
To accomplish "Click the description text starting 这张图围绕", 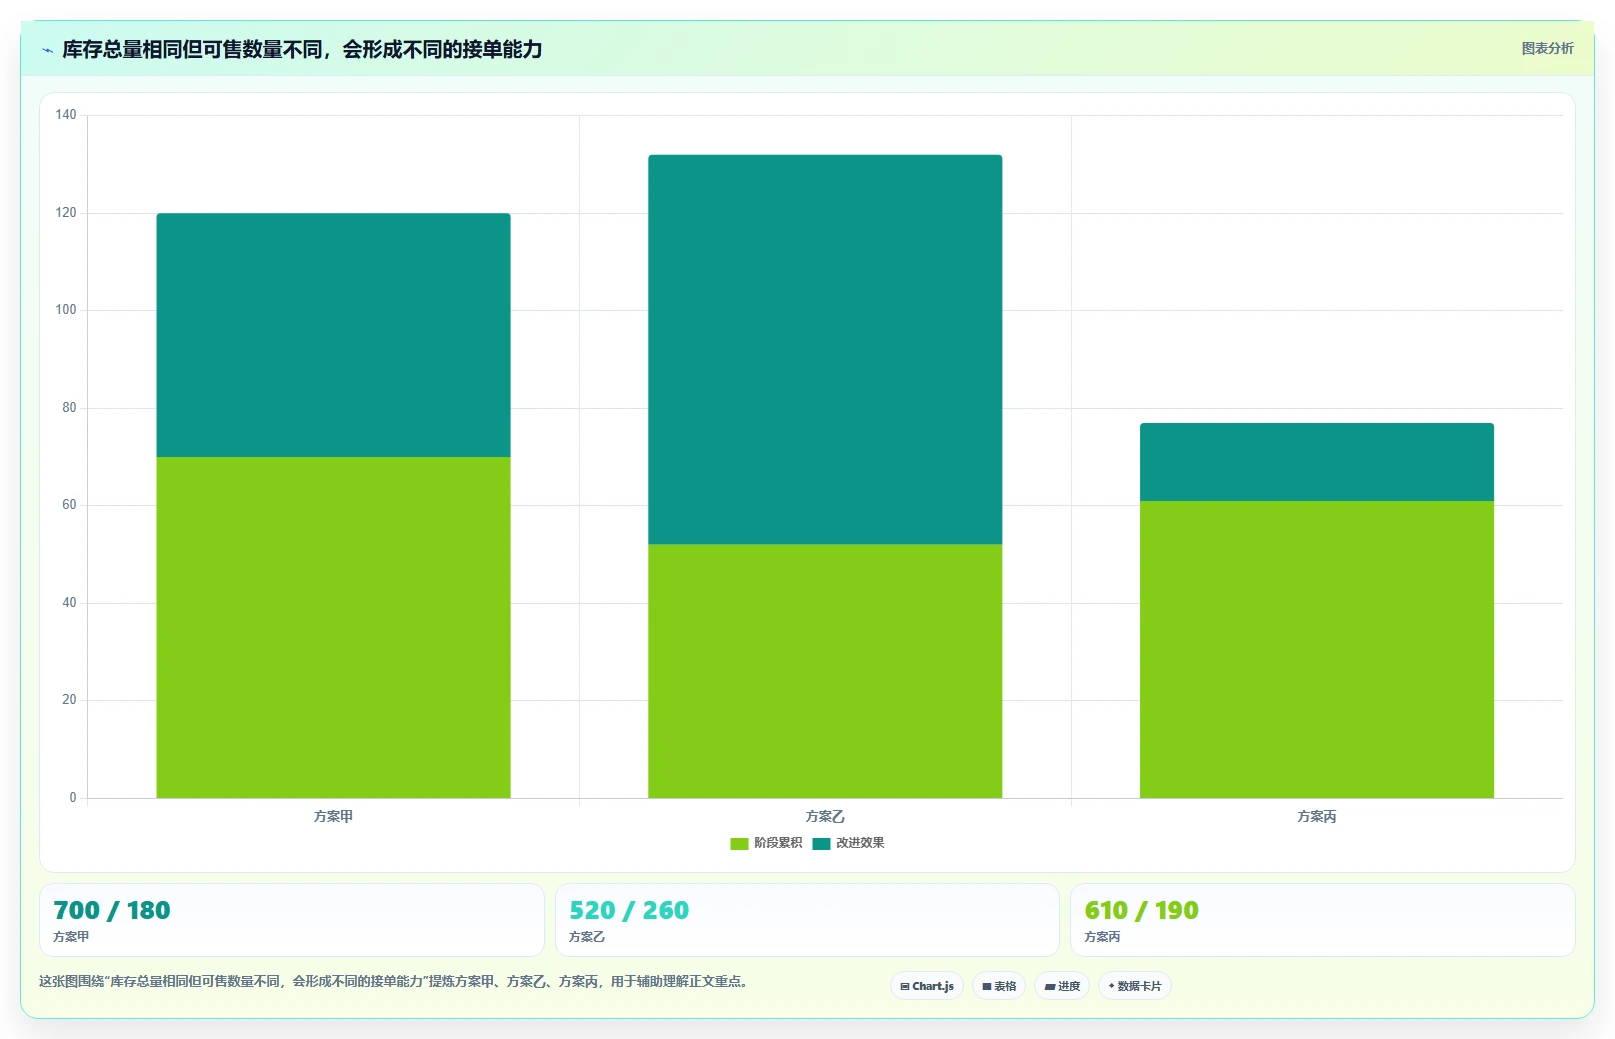I will [x=394, y=982].
